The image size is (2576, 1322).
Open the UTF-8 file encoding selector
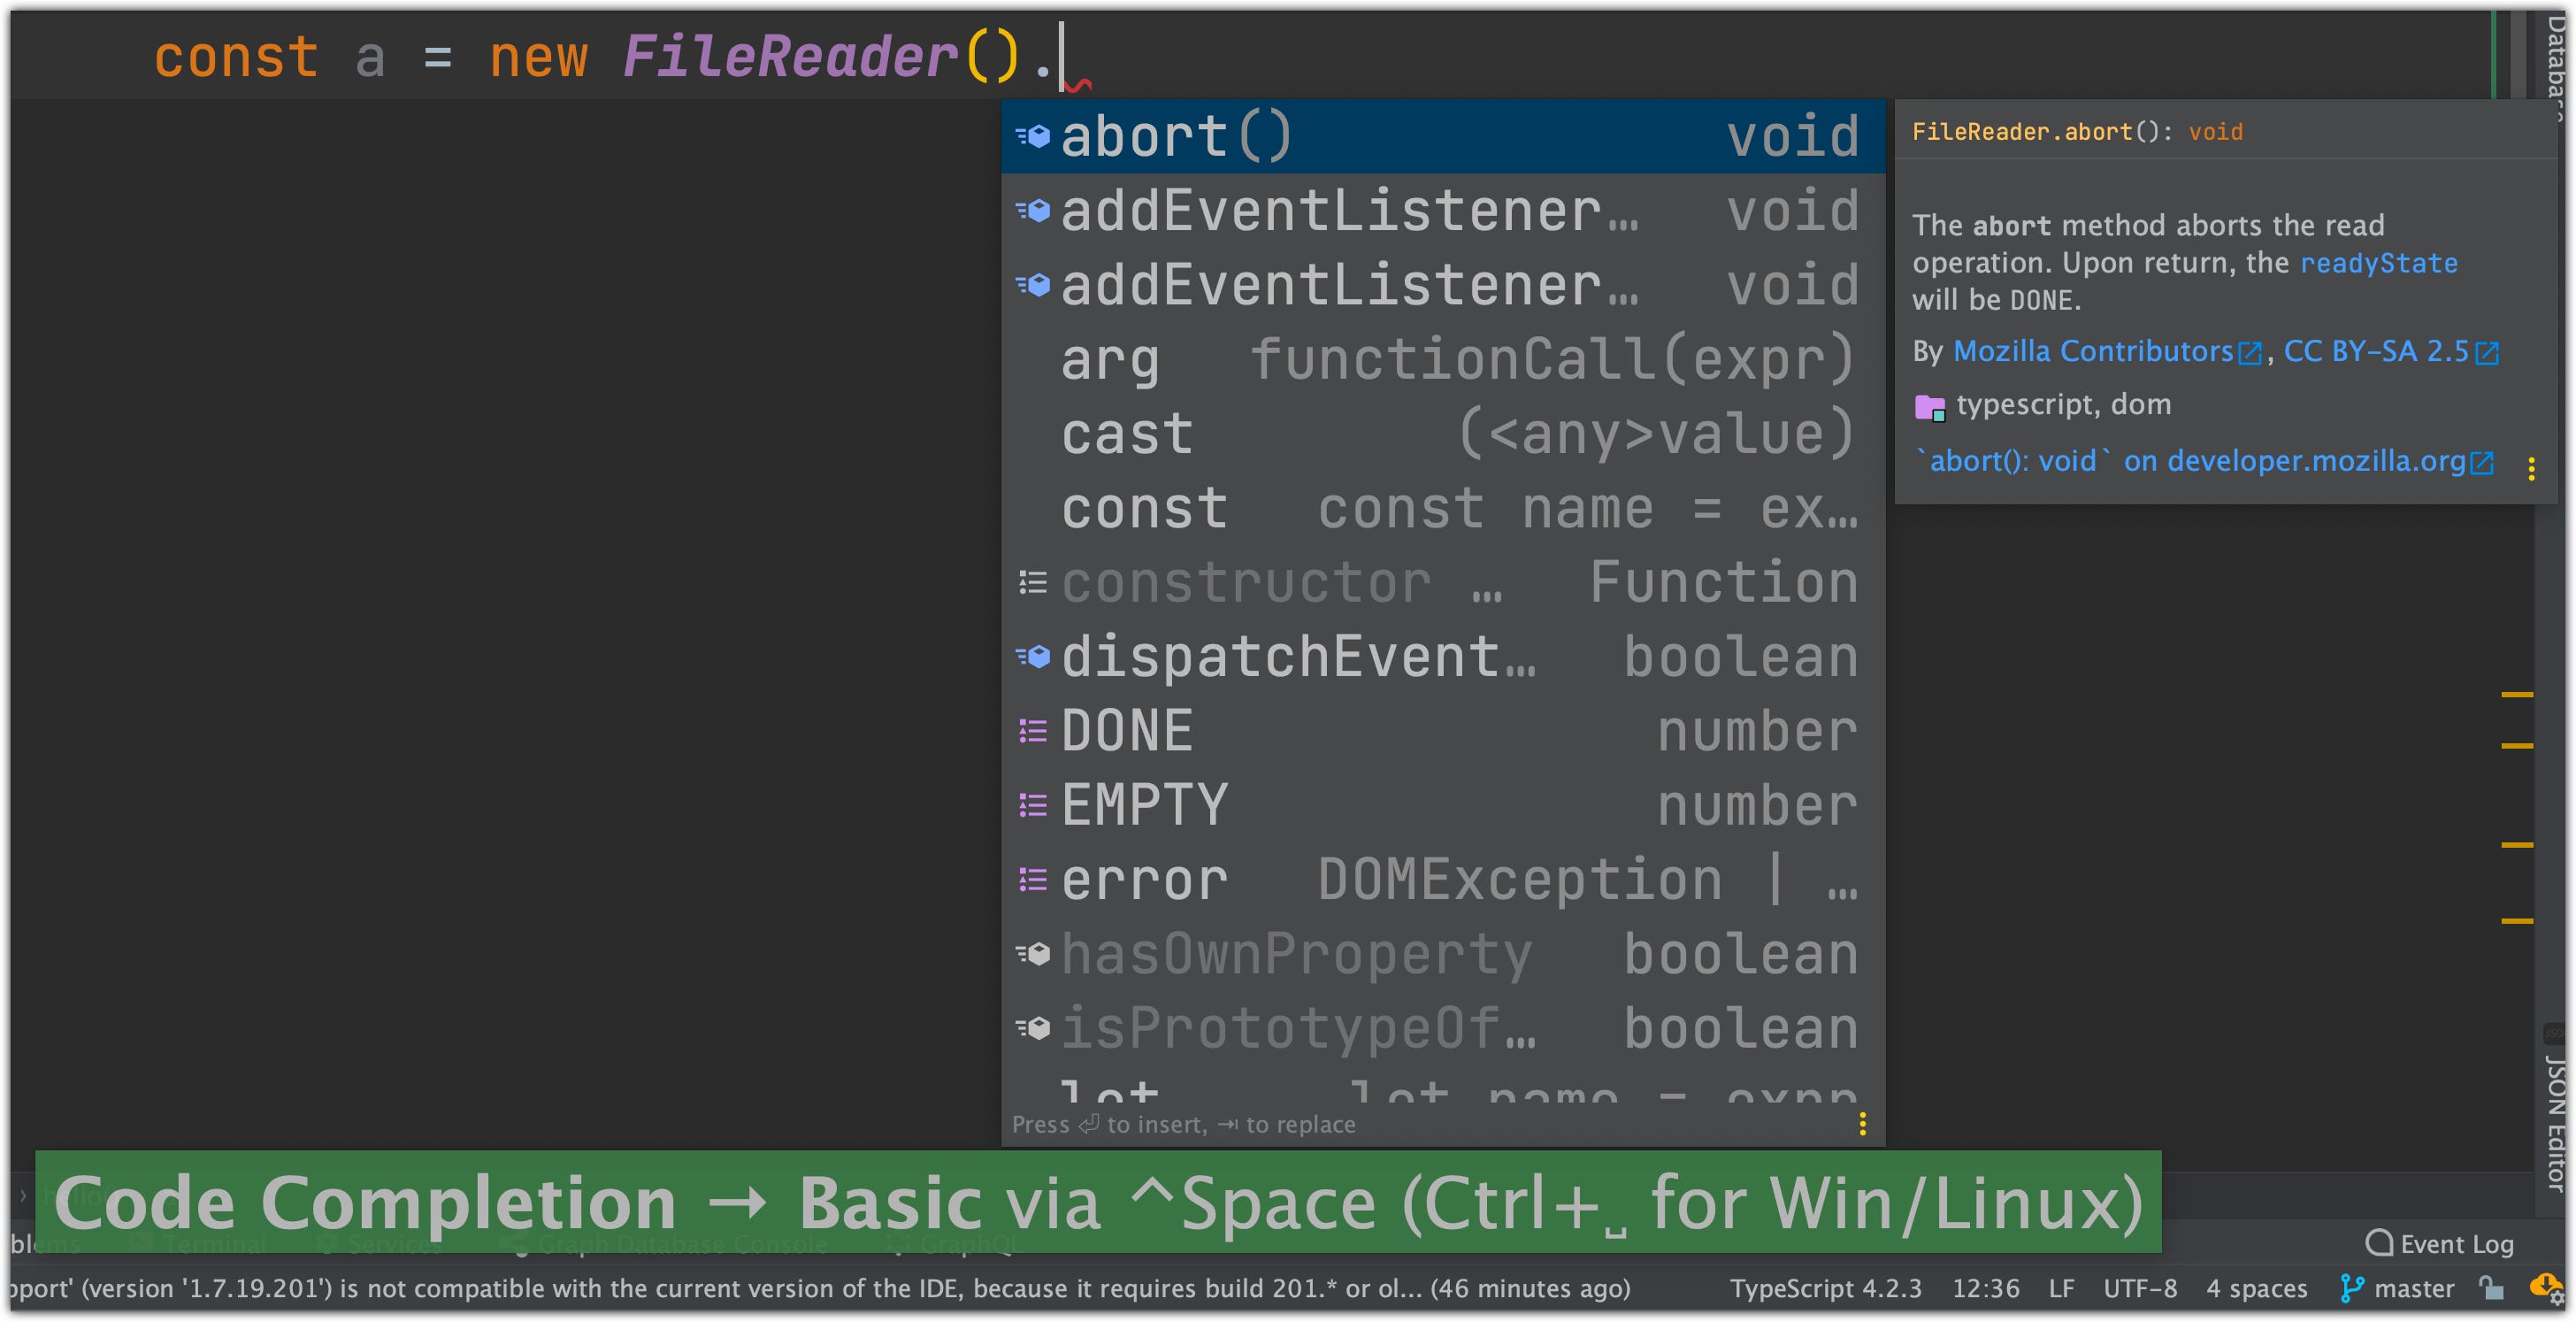[x=2139, y=1288]
